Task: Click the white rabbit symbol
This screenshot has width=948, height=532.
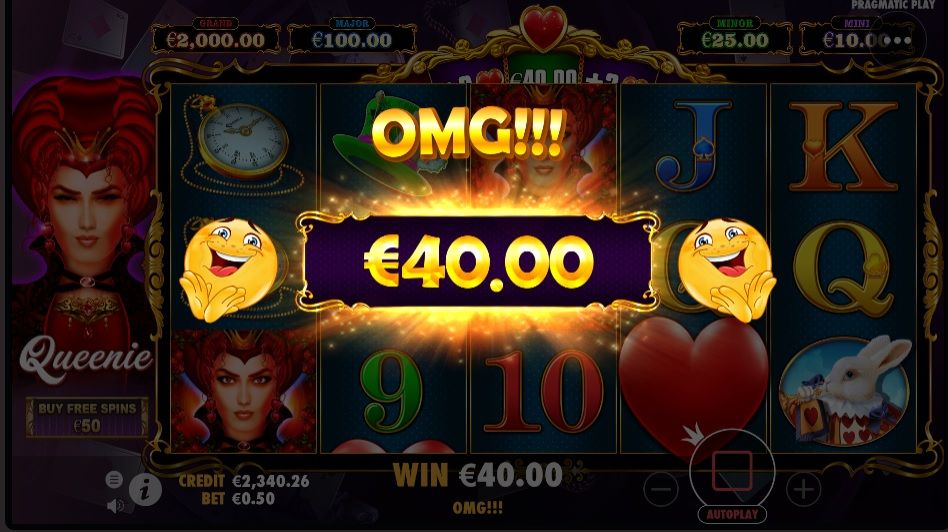Action: tap(844, 391)
